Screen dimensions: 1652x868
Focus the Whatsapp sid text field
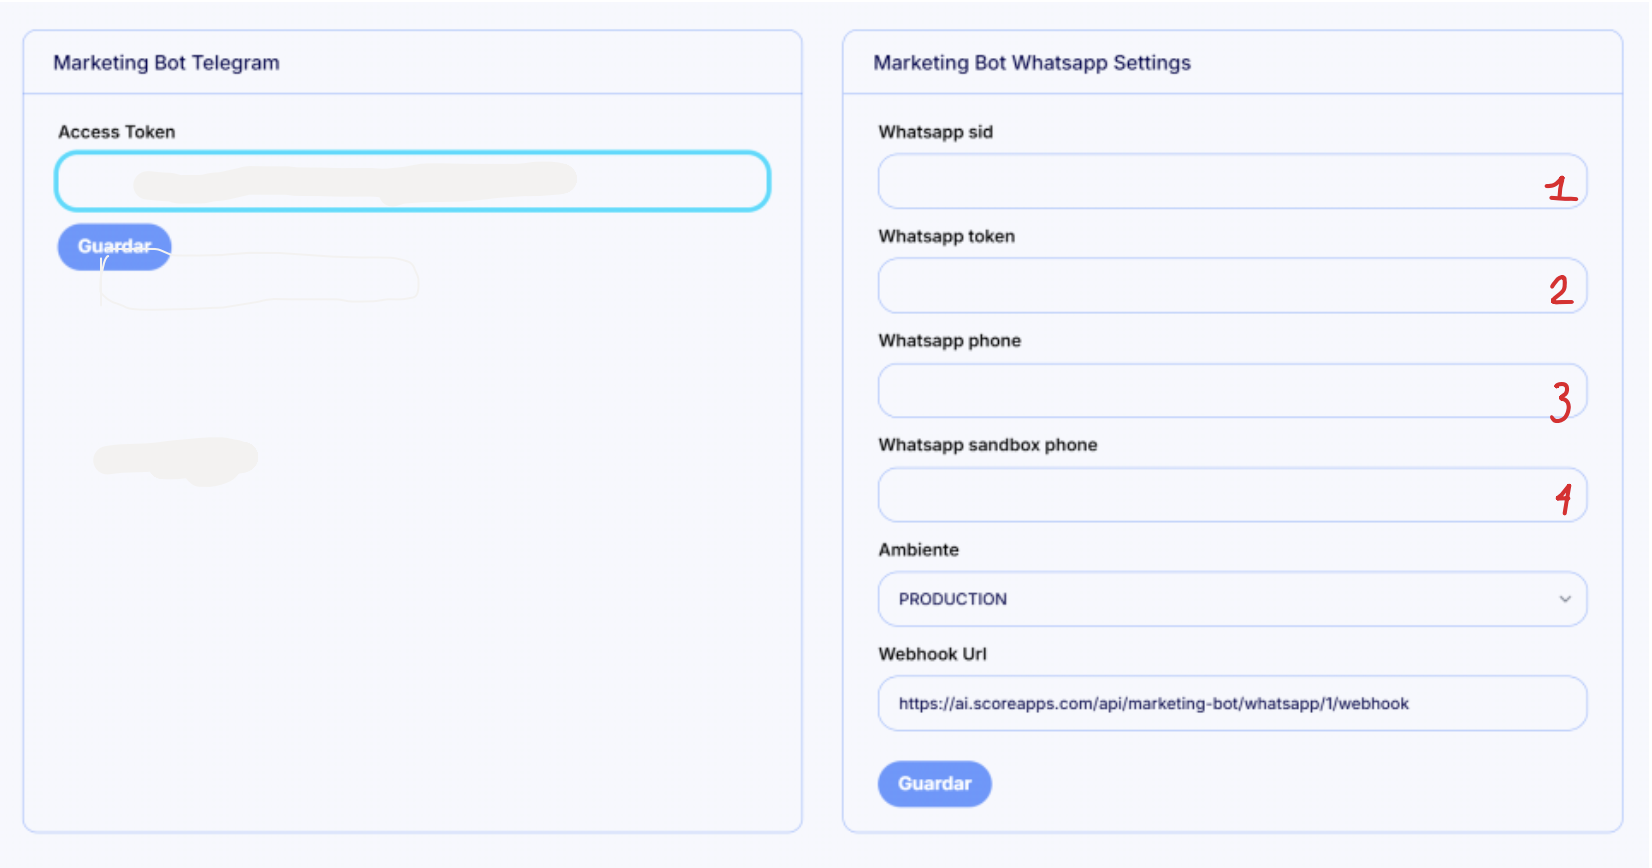point(1200,181)
